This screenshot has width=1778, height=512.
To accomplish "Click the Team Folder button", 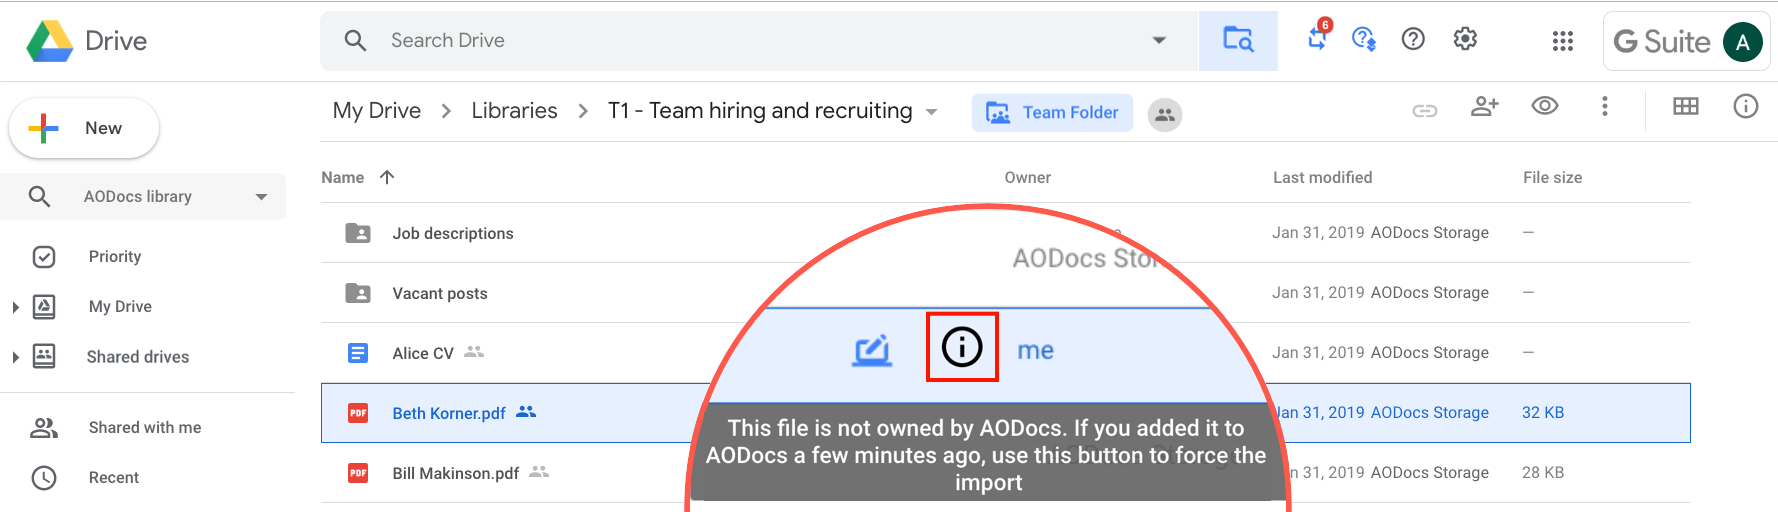I will point(1052,113).
